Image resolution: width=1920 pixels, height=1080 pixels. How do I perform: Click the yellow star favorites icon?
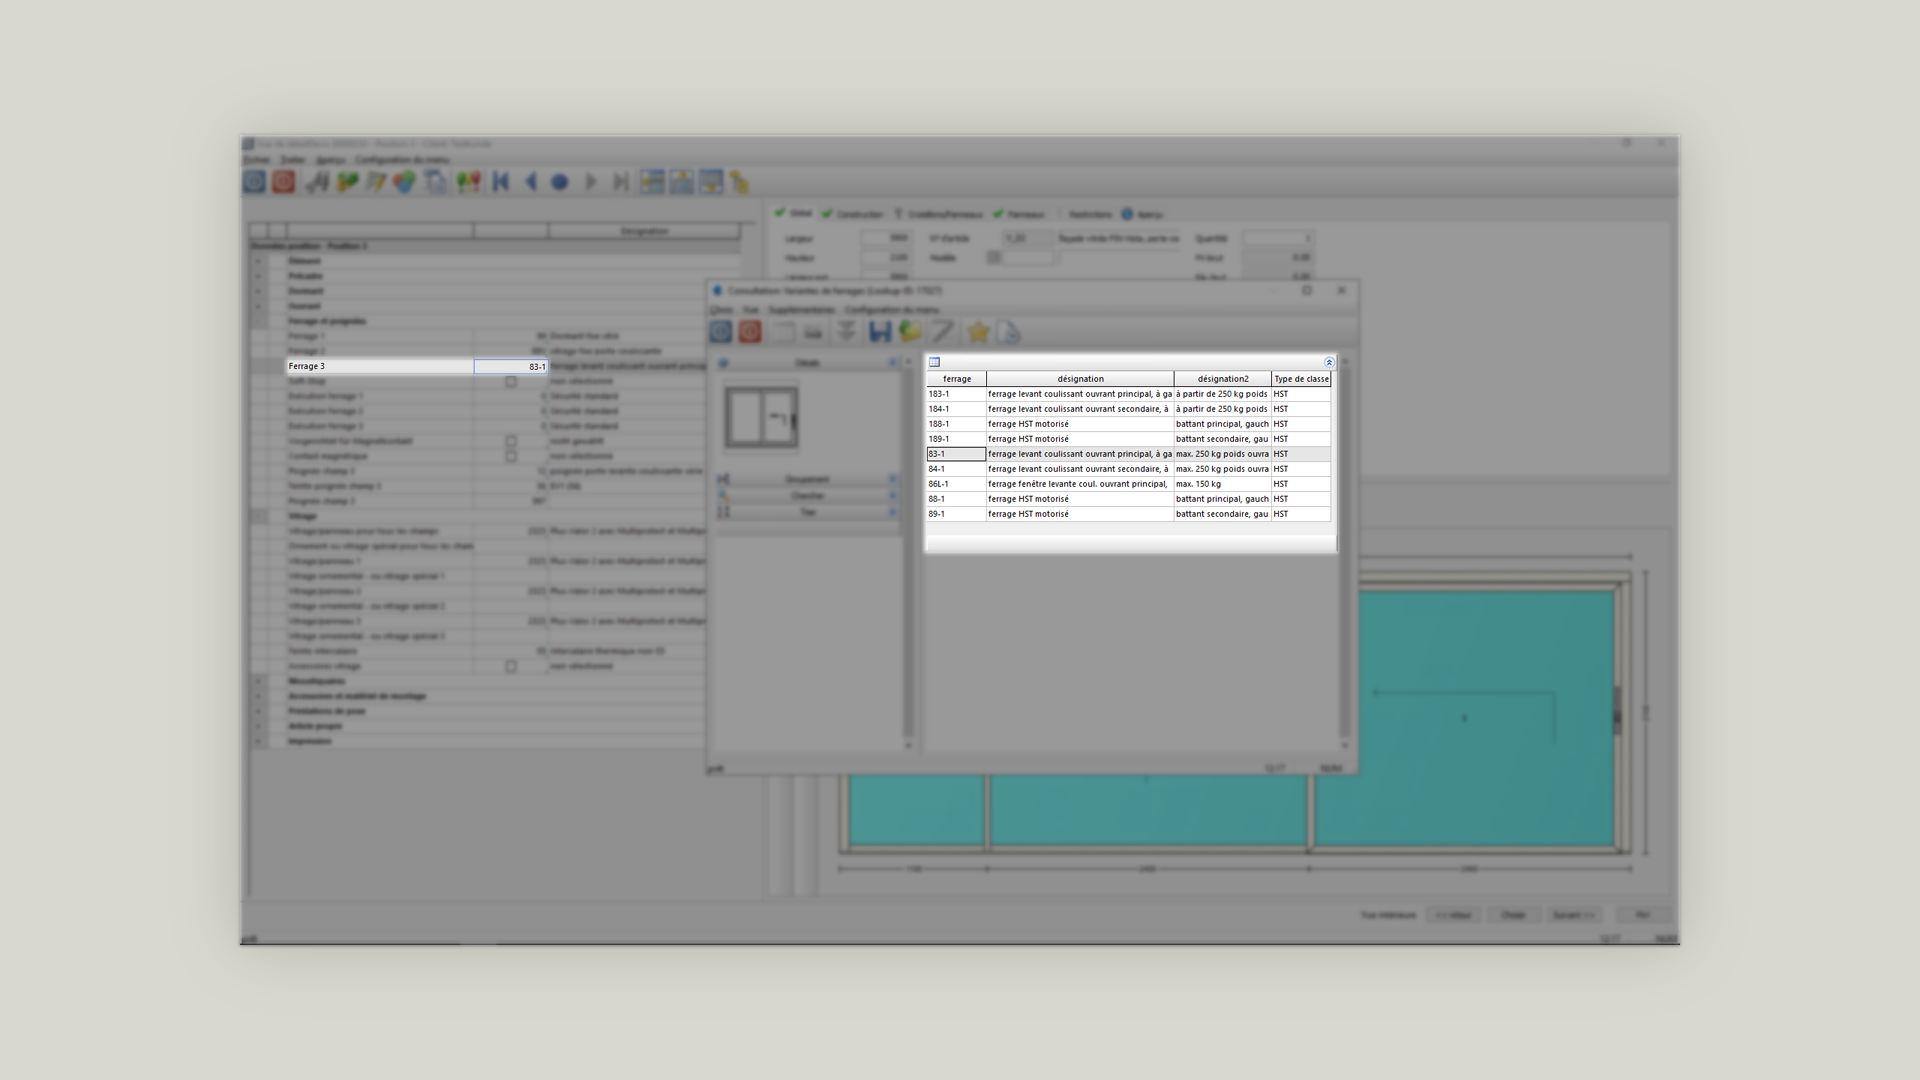point(978,332)
